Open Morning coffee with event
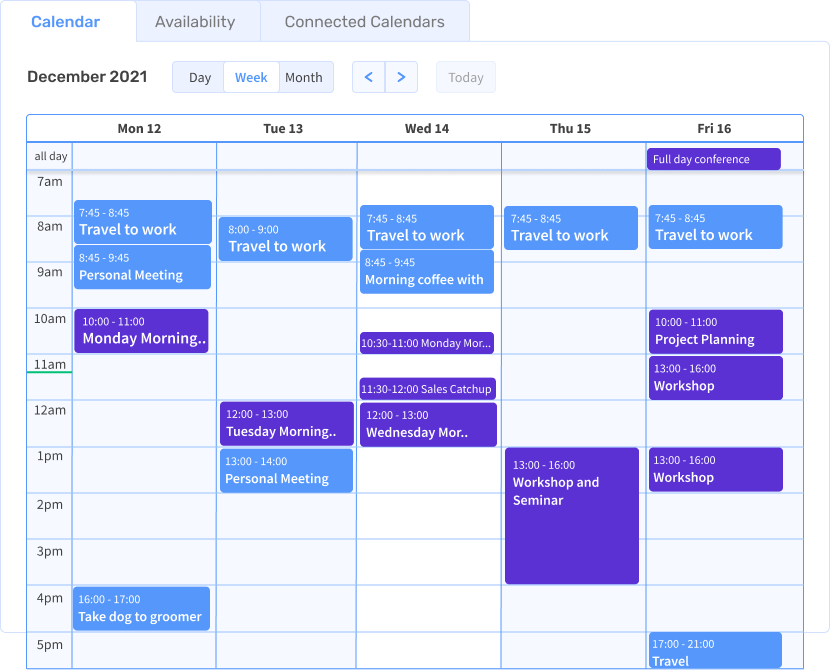 (x=427, y=272)
